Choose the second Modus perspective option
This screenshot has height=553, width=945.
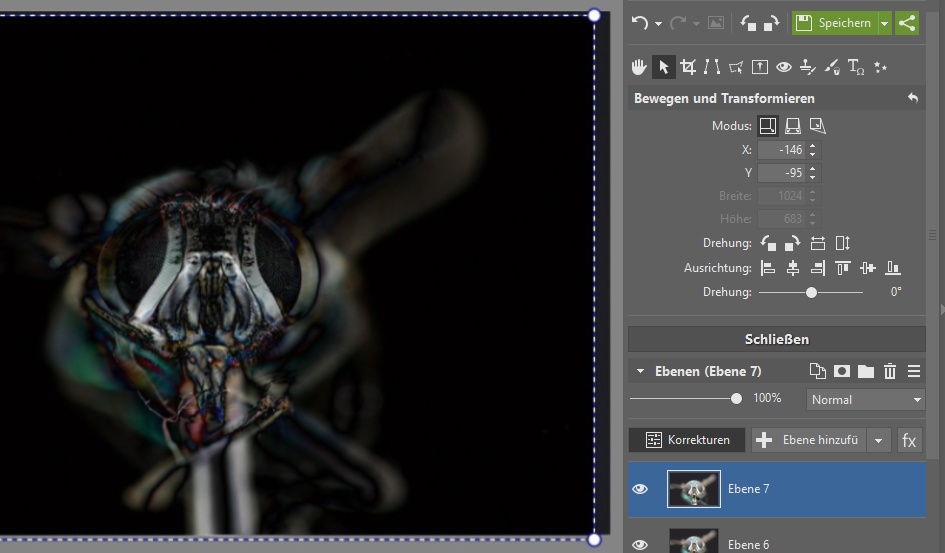[793, 125]
